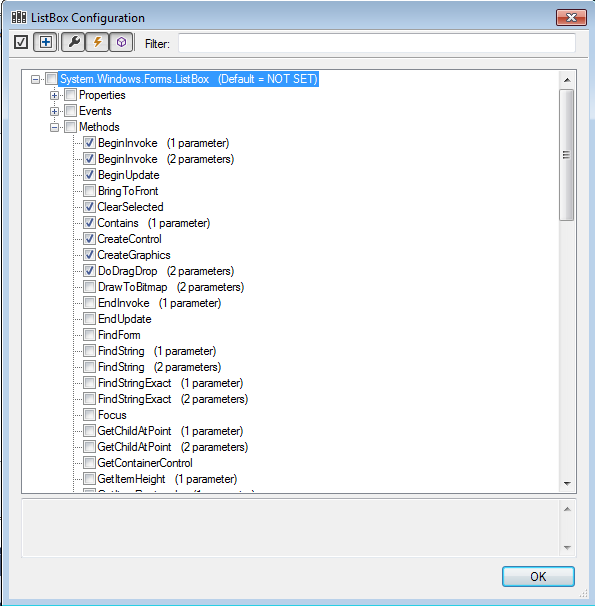Click the up arrow of the tree scrollbar
595x606 pixels.
567,80
